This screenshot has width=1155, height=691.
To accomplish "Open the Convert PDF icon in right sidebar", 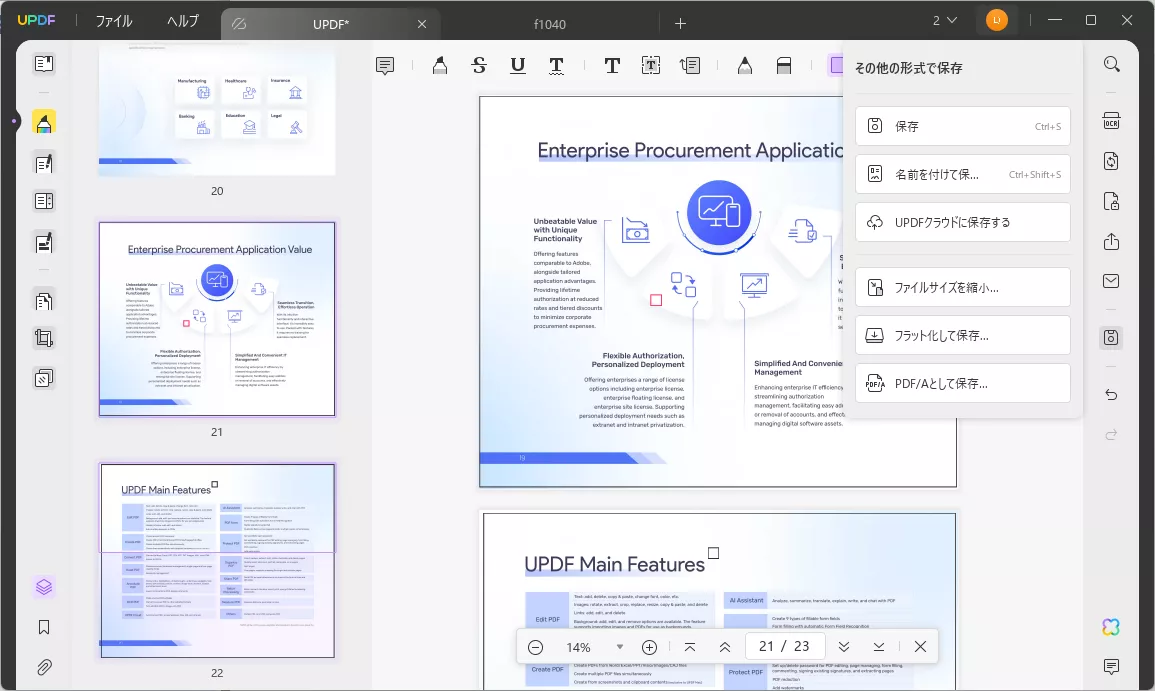I will [1112, 161].
